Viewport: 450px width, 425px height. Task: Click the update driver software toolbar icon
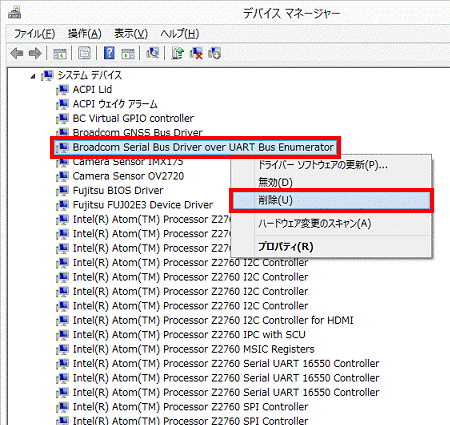pos(178,53)
